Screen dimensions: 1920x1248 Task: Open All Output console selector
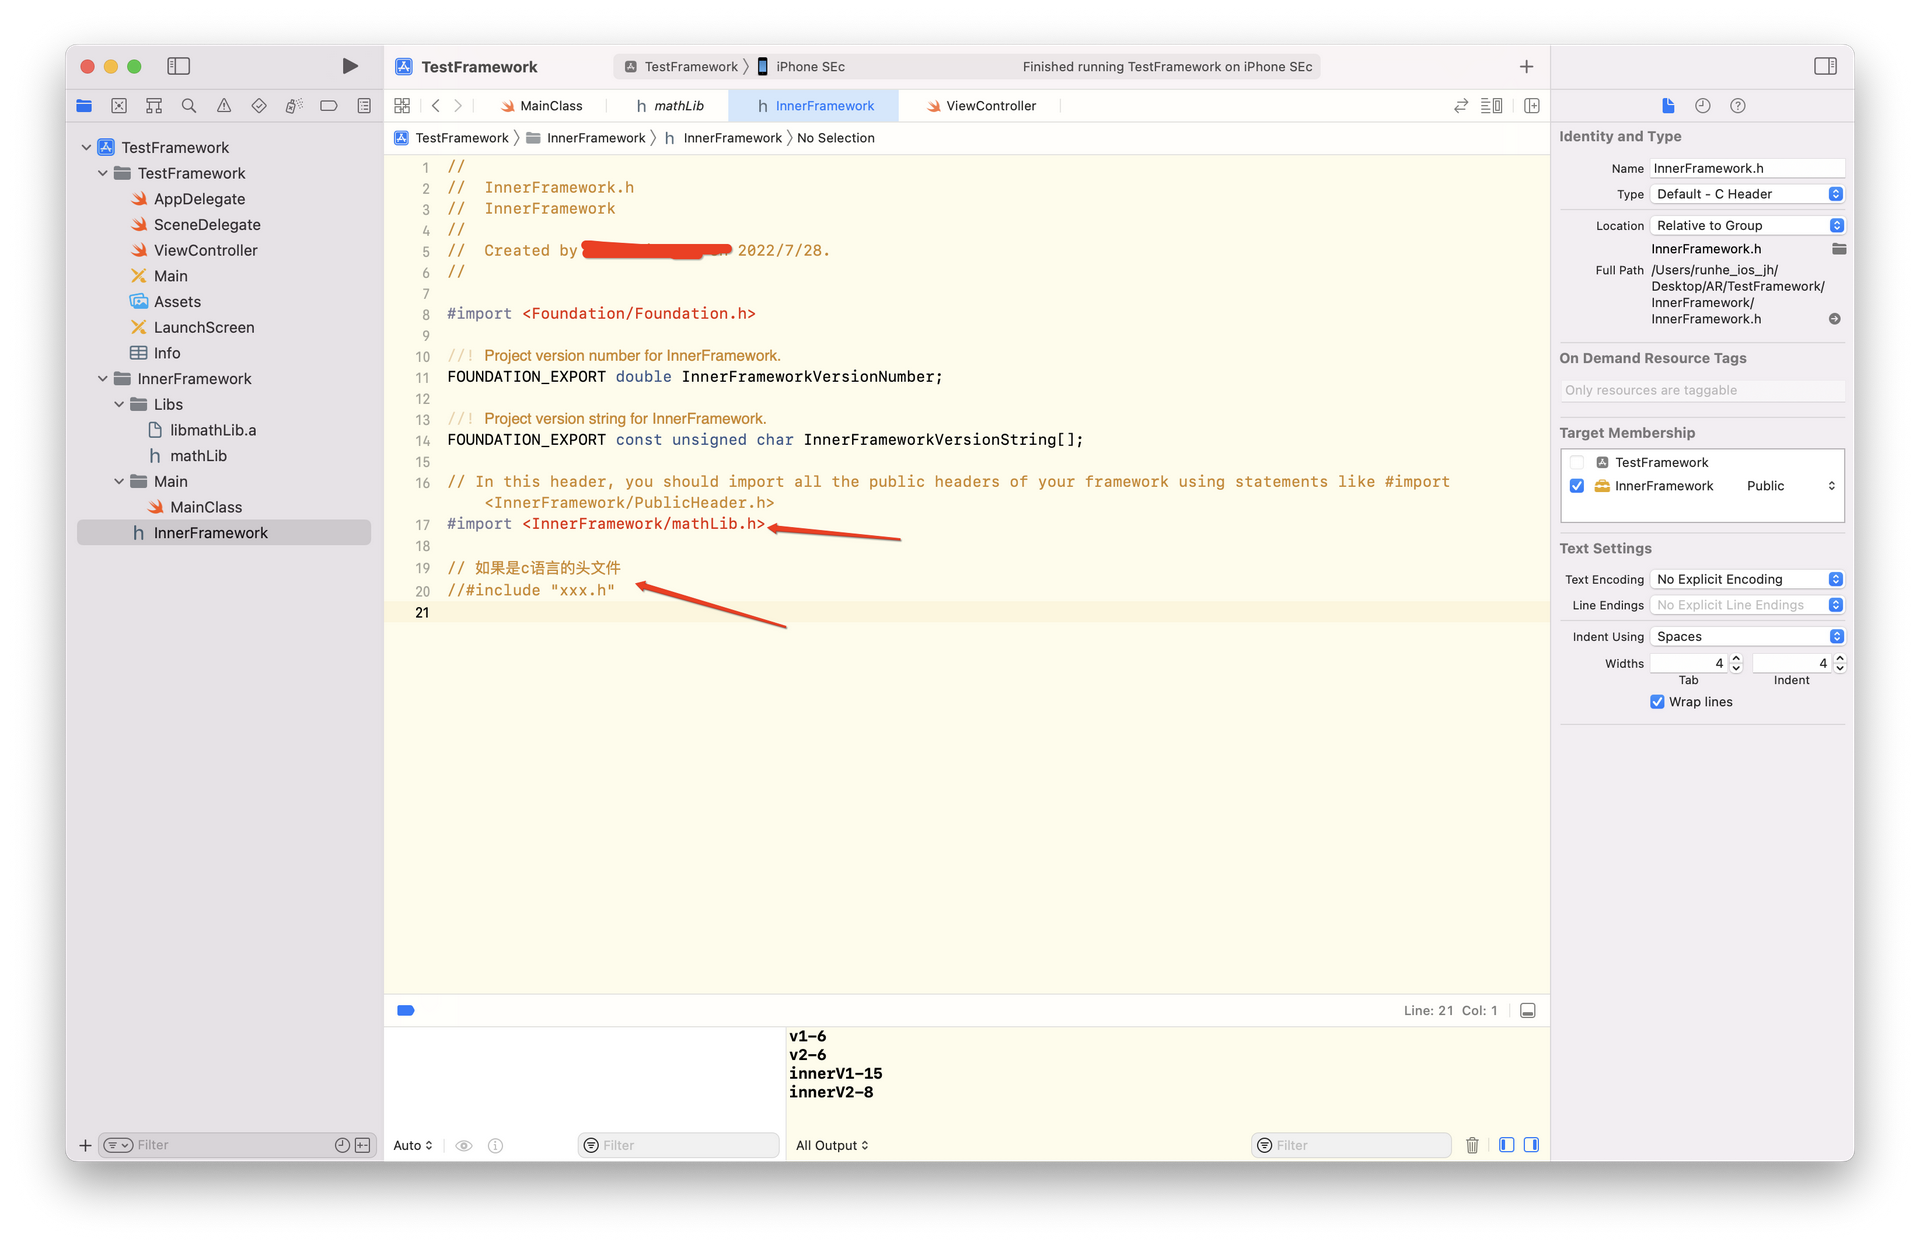pos(832,1146)
